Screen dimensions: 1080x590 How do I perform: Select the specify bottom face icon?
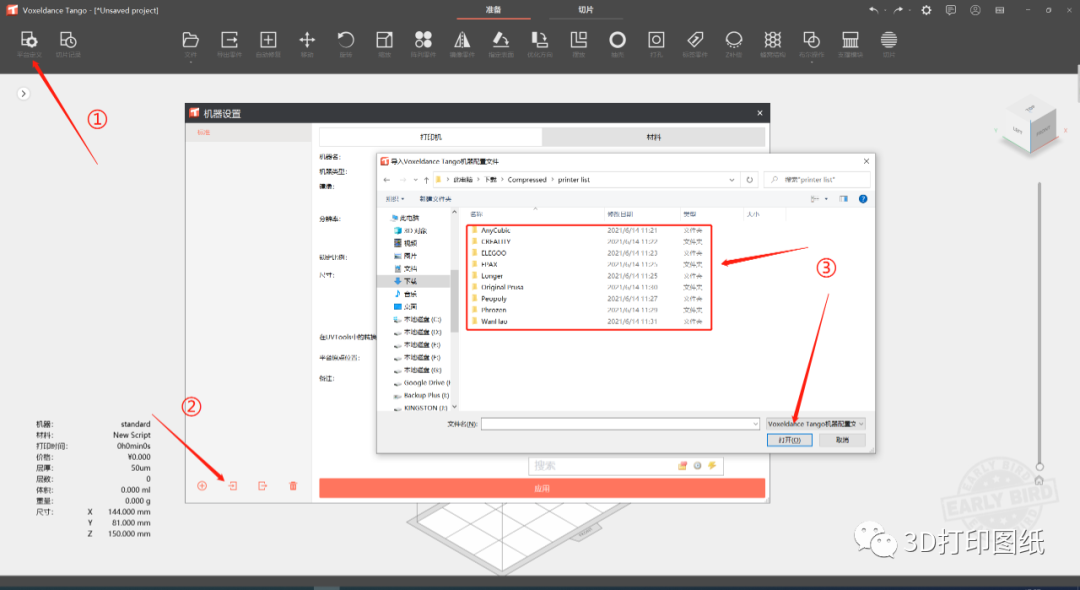click(x=501, y=40)
